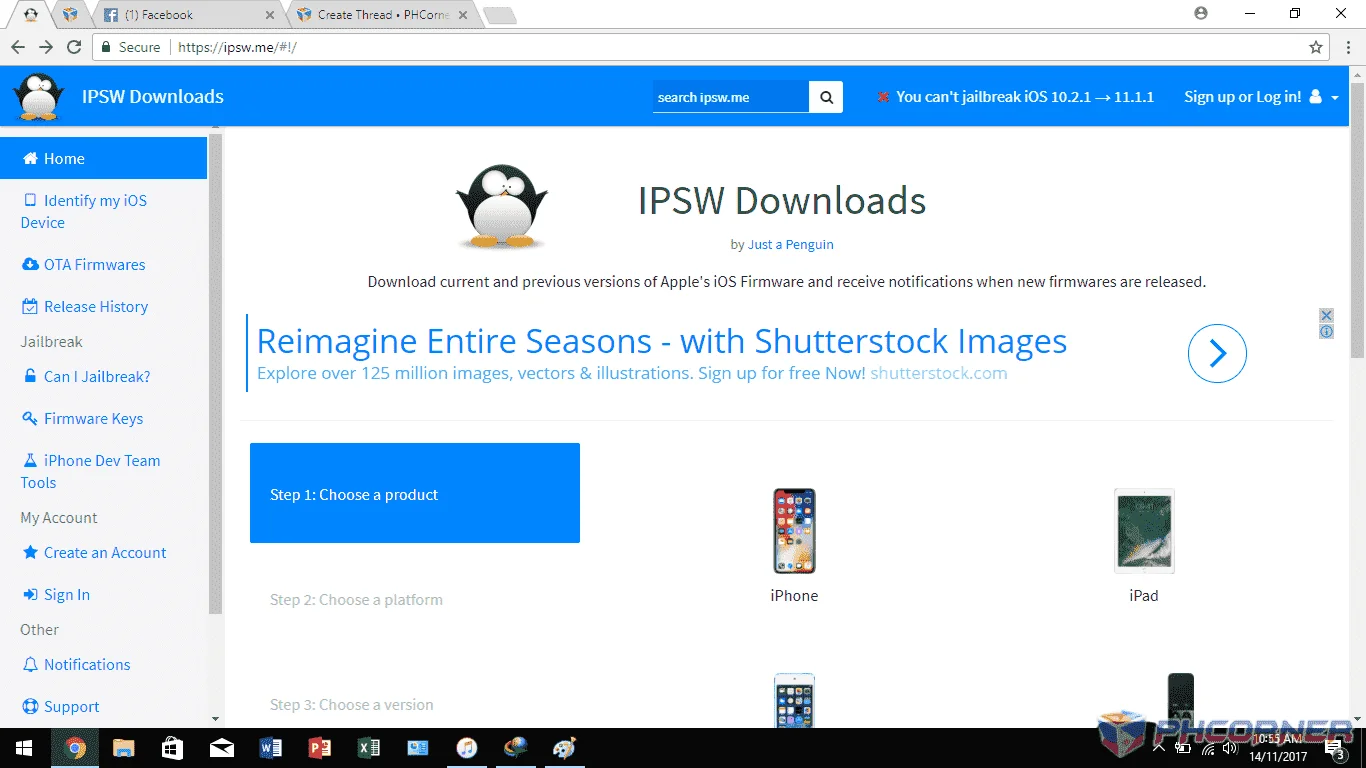This screenshot has height=768, width=1366.
Task: Click the OTA Firmwares cloud download icon
Action: 30,265
